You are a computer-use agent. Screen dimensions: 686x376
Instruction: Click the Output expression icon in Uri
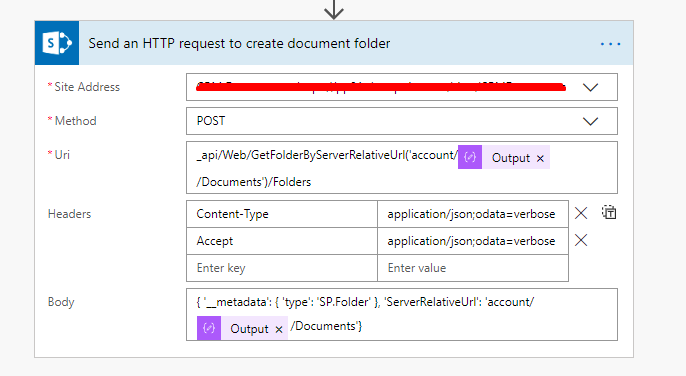point(470,157)
